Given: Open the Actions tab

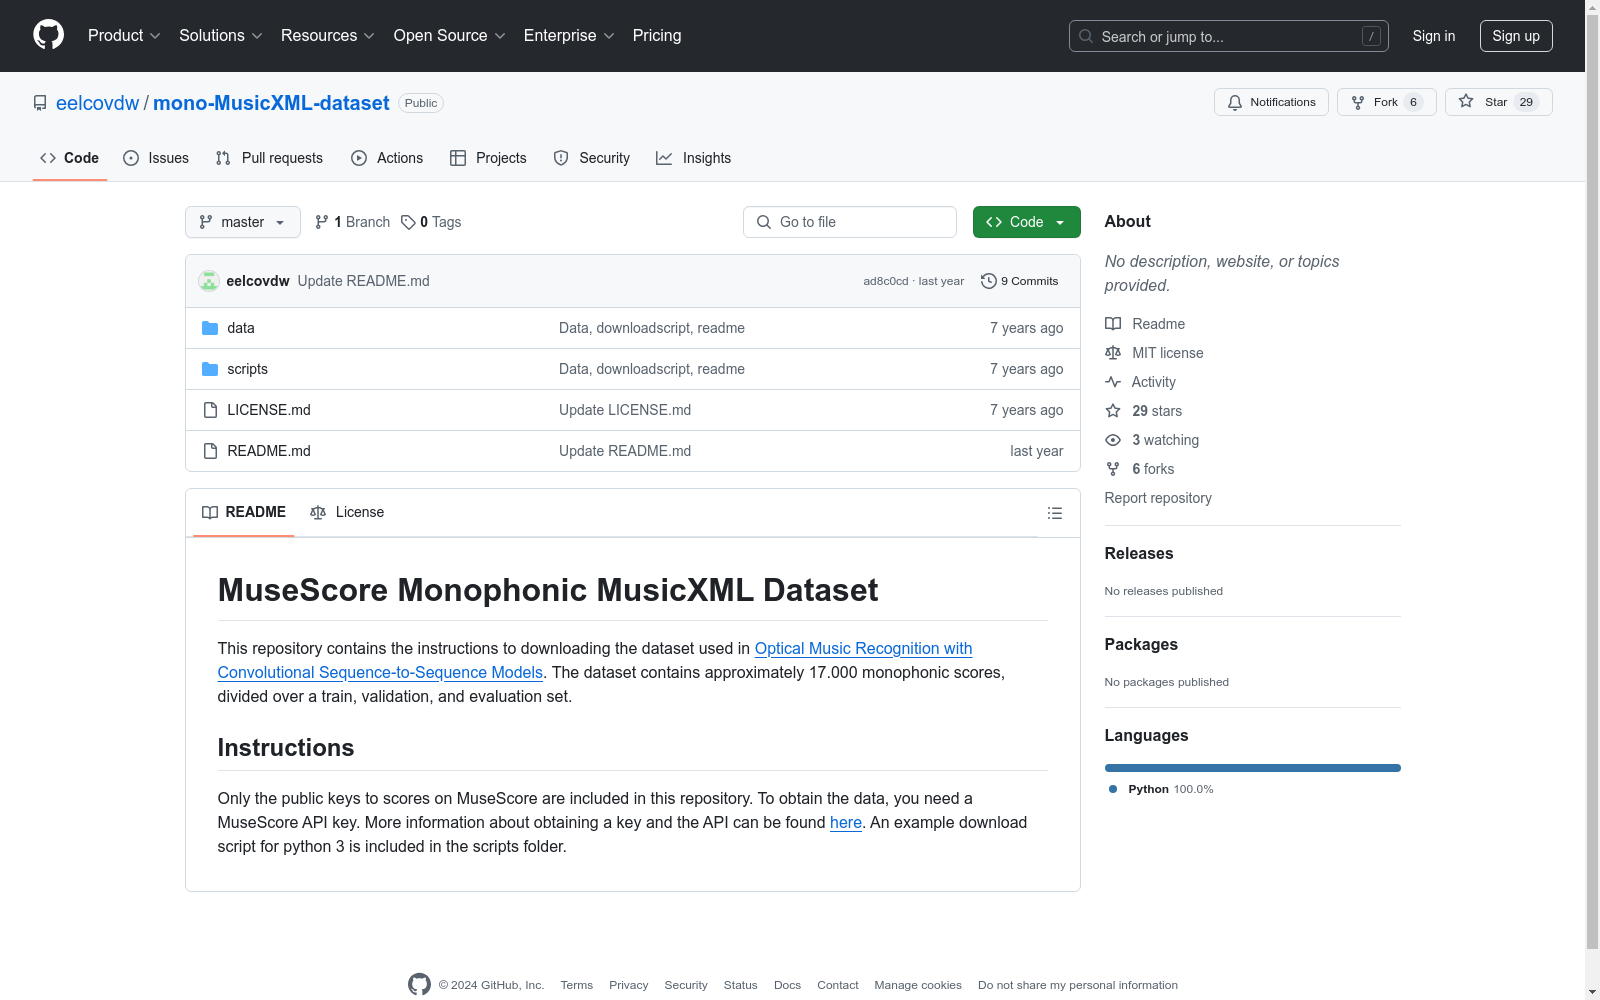Looking at the screenshot, I should 387,158.
